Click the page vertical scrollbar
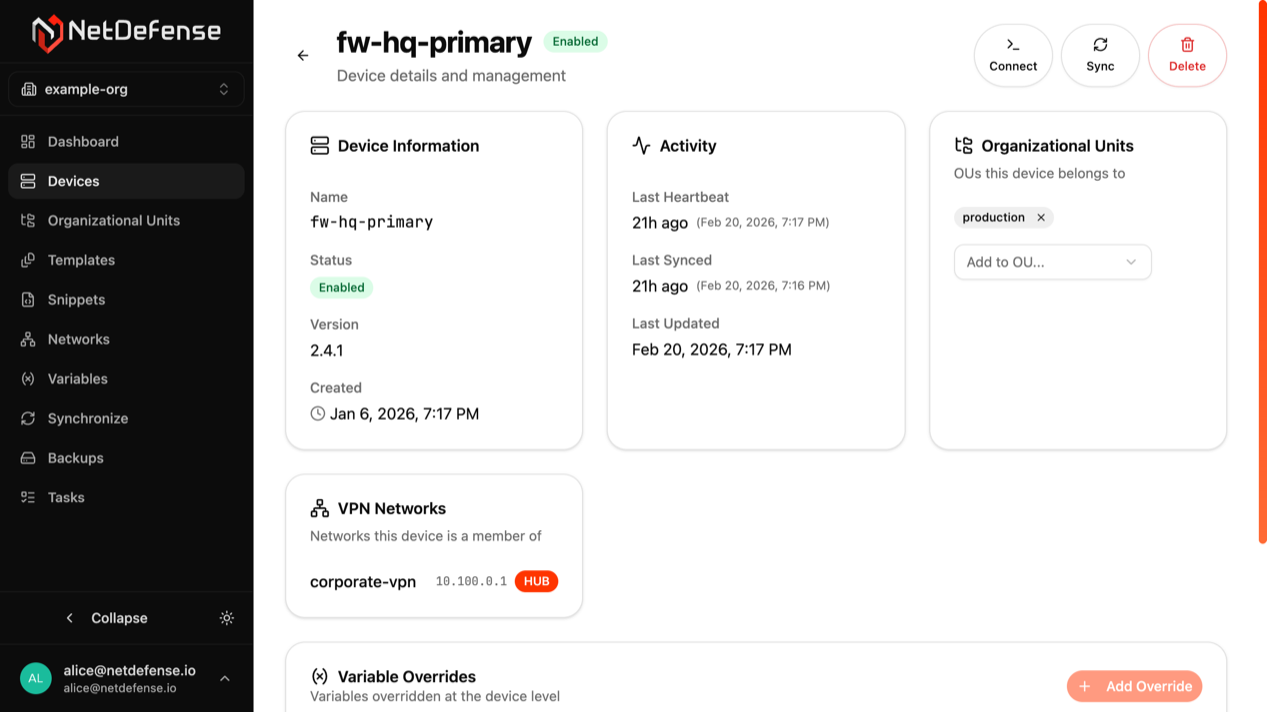 1262,272
